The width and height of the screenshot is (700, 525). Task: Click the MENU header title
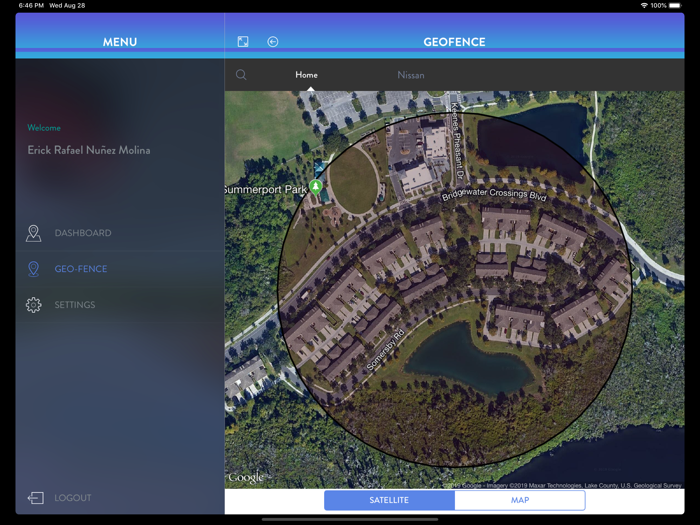120,42
